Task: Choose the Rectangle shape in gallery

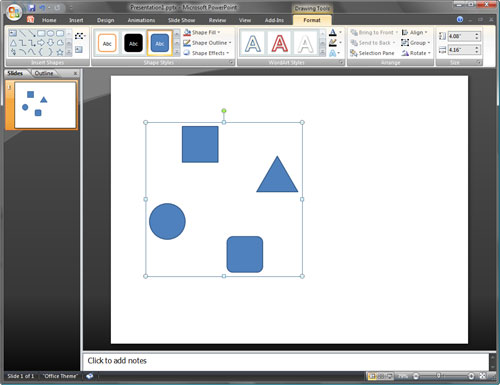Action: click(x=41, y=33)
